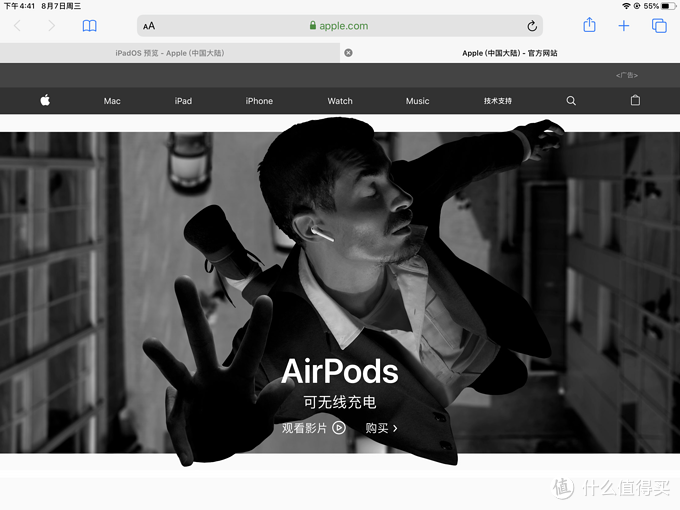
Task: Click the Apple logo home icon
Action: point(45,101)
